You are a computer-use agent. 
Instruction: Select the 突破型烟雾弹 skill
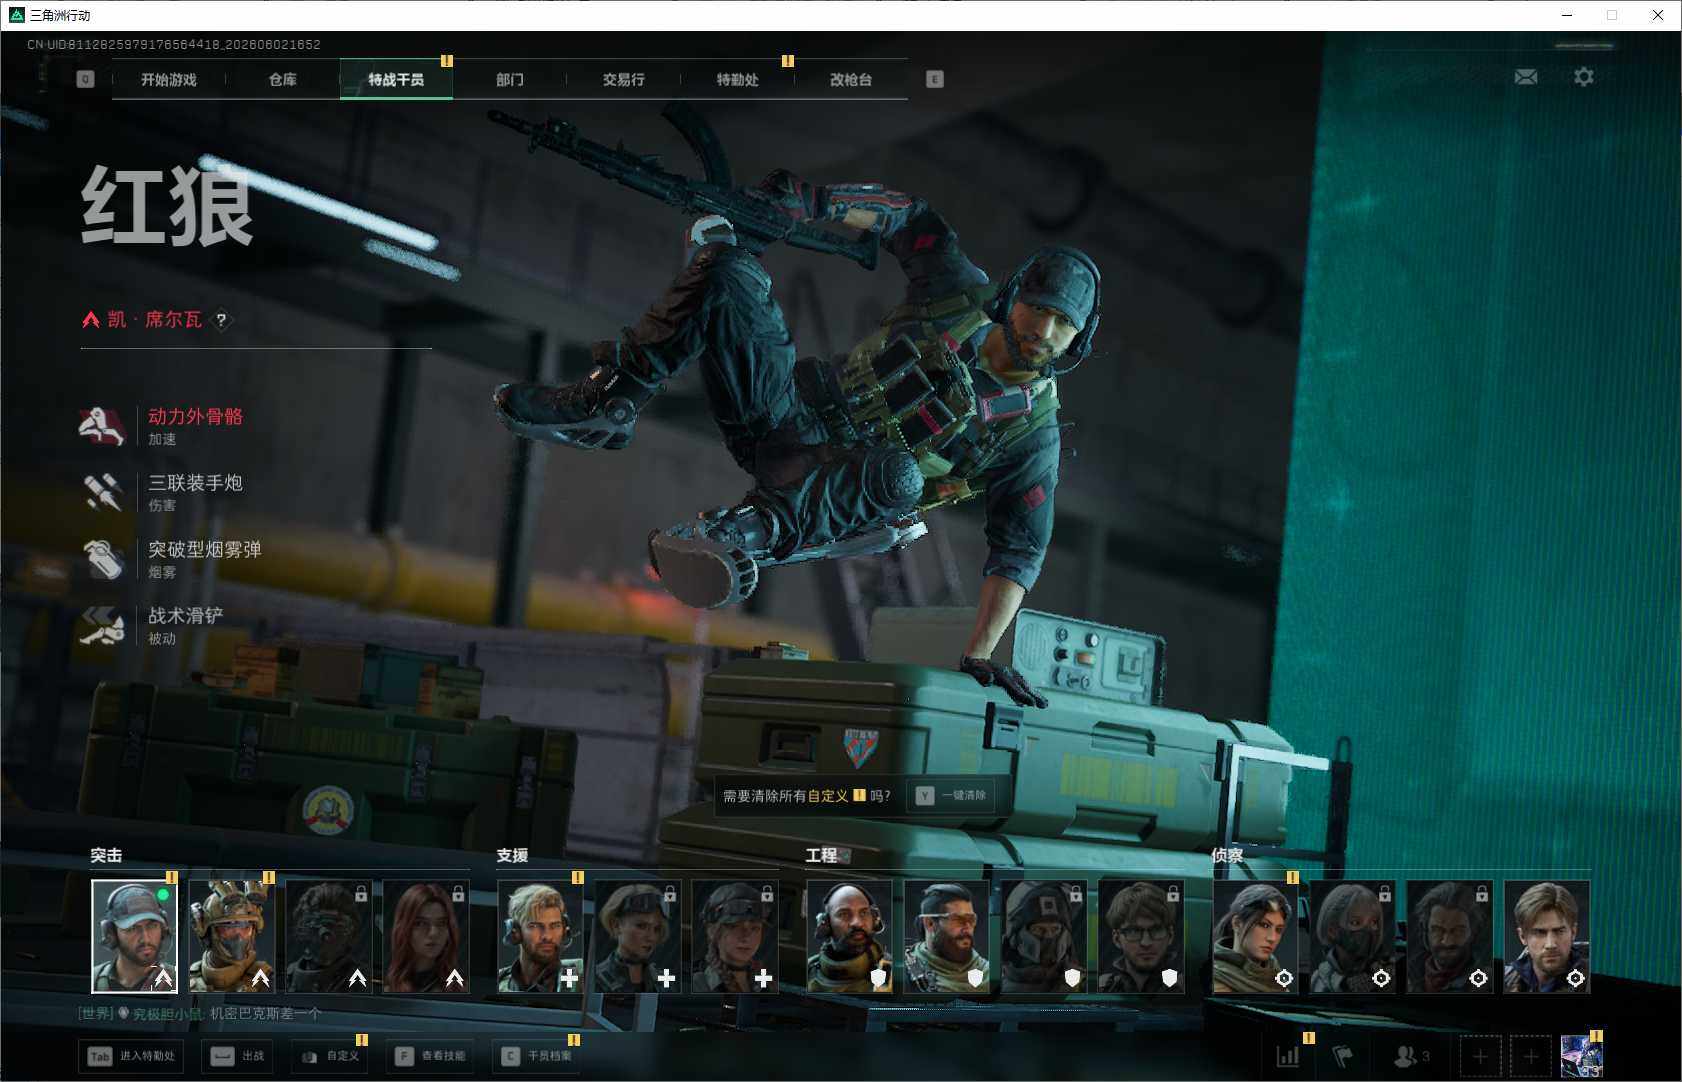coord(171,559)
